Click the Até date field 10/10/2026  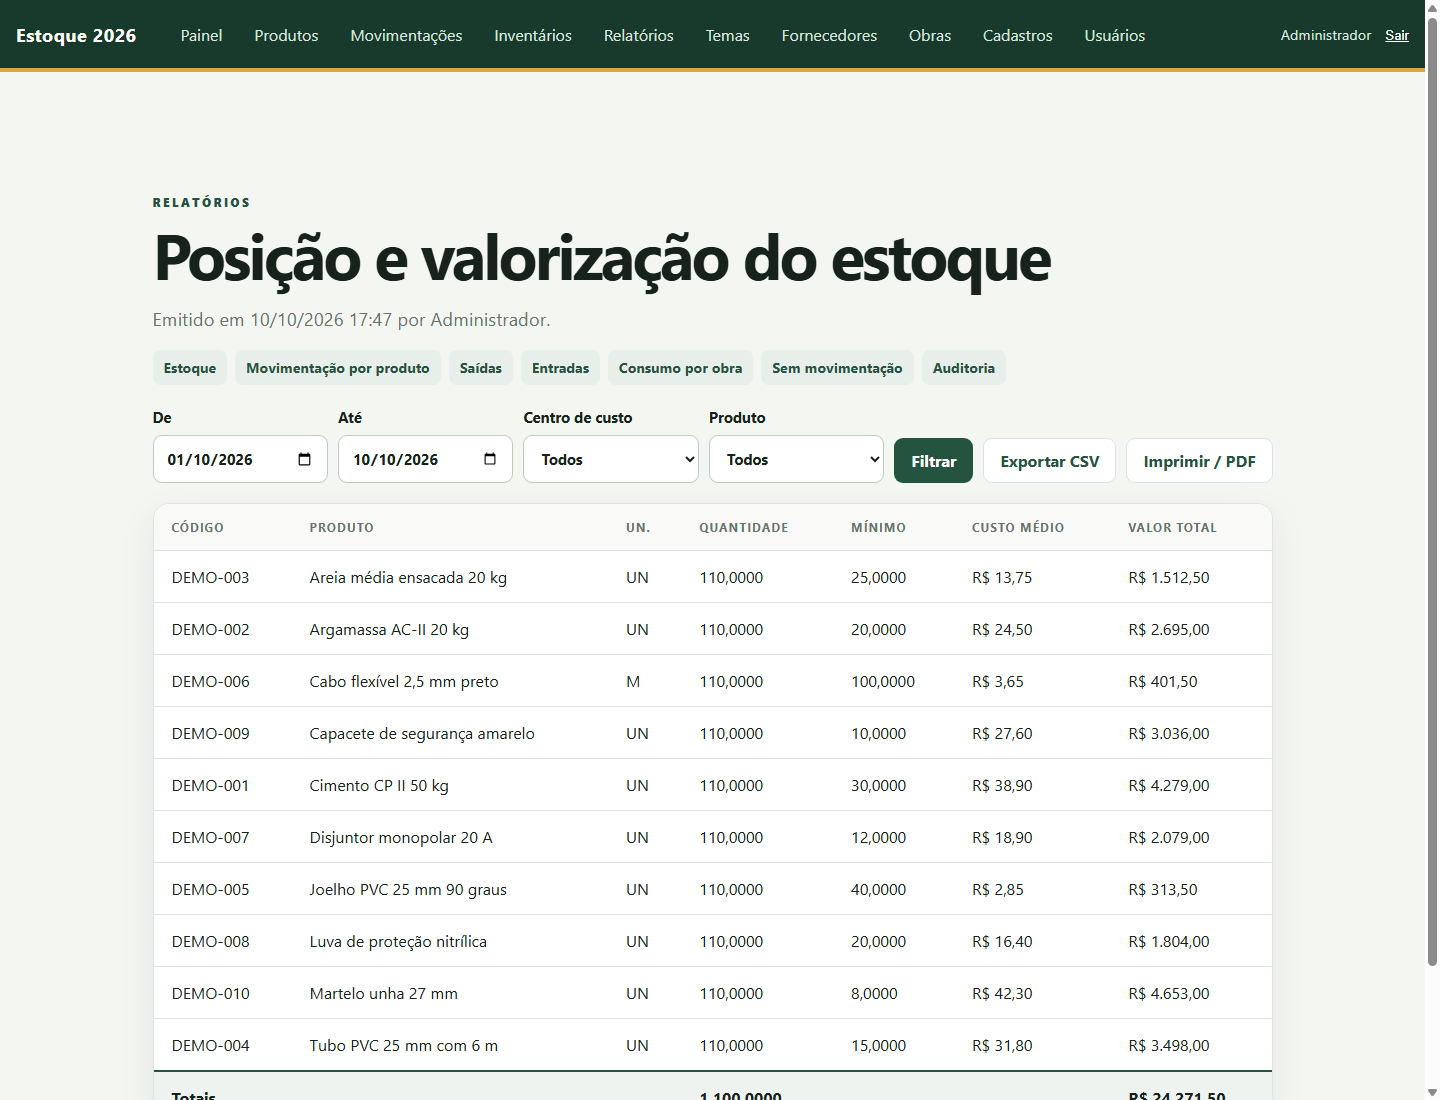[425, 459]
